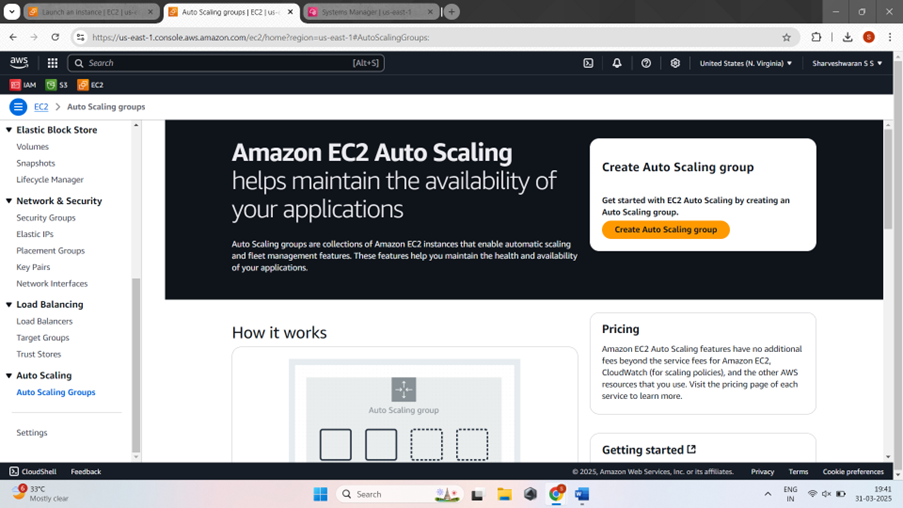This screenshot has height=508, width=903.
Task: Open Microsoft Word from the taskbar
Action: coord(582,494)
